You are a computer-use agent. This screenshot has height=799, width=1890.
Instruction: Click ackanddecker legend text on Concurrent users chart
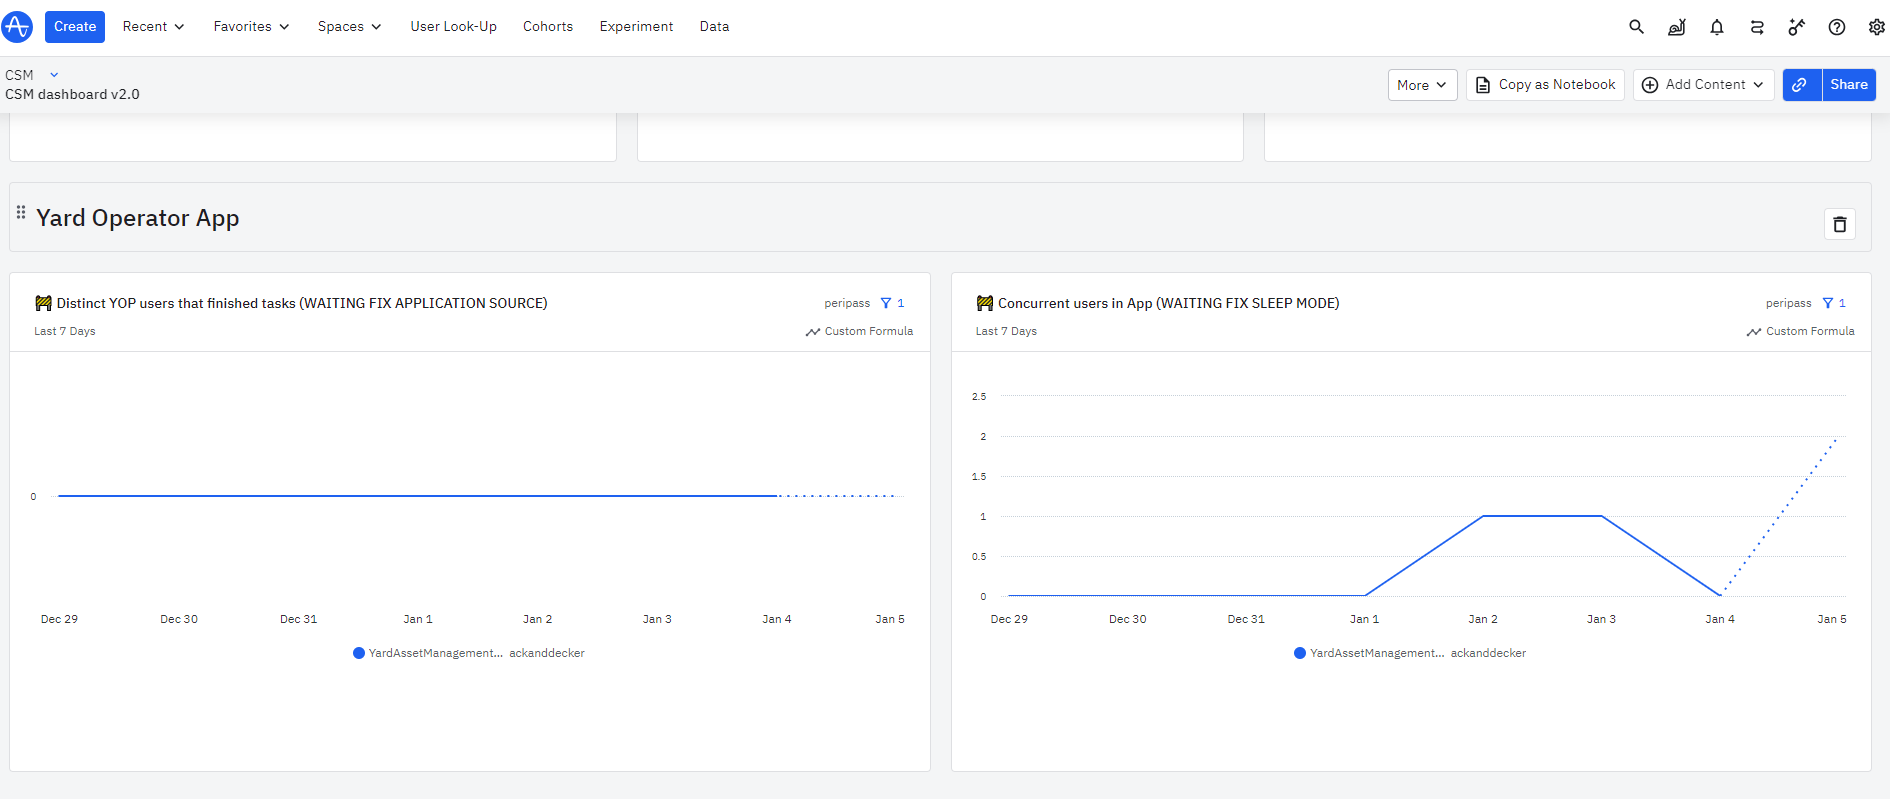click(x=1488, y=653)
